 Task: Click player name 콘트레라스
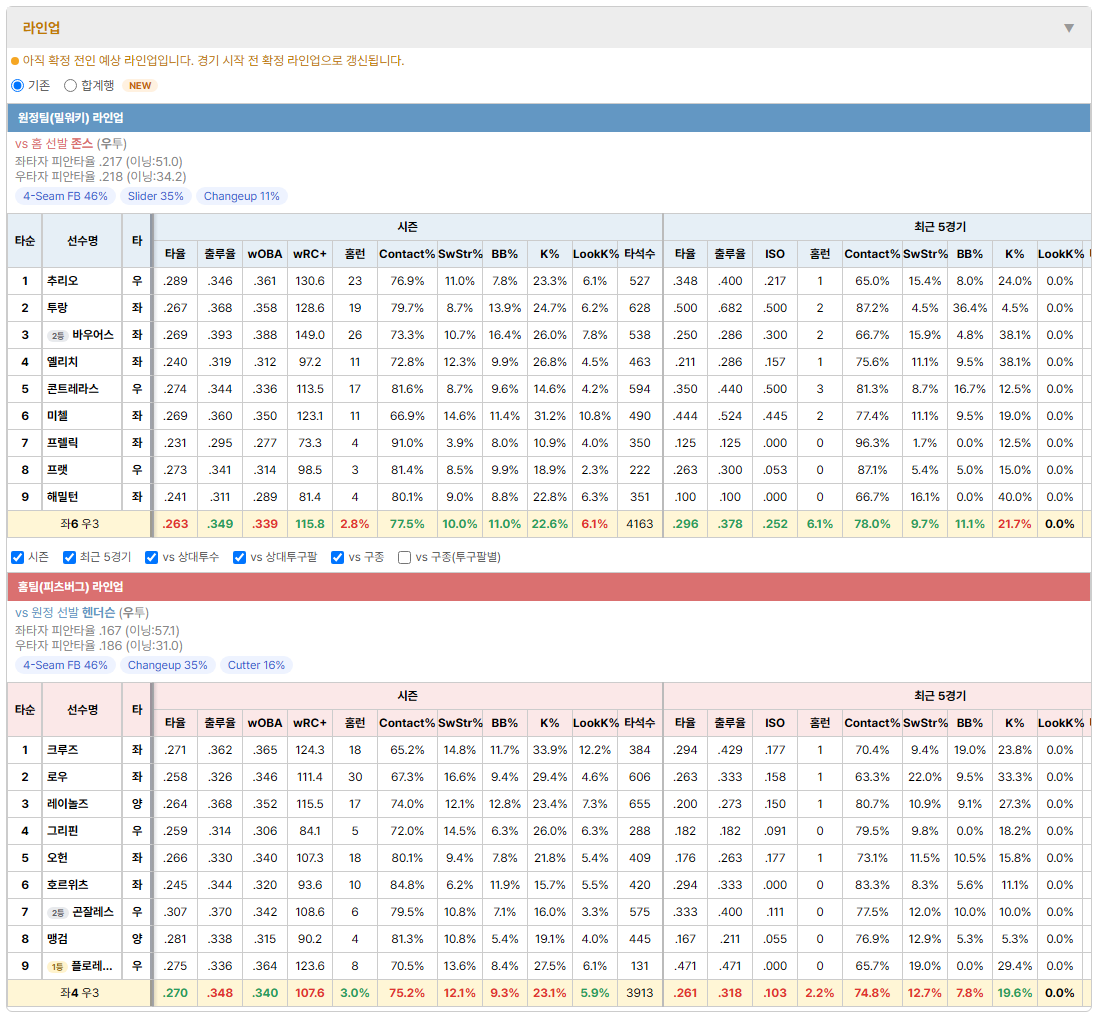(x=73, y=389)
